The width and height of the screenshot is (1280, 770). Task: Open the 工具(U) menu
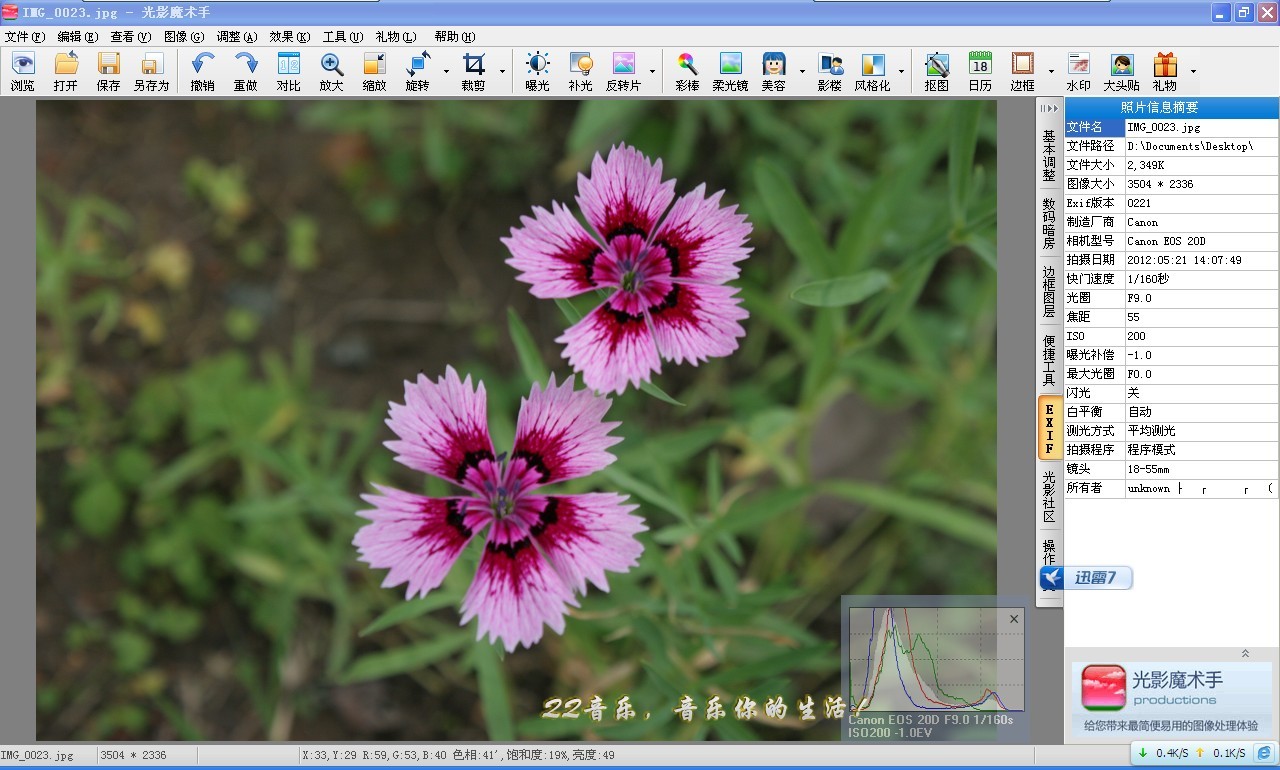pos(343,36)
